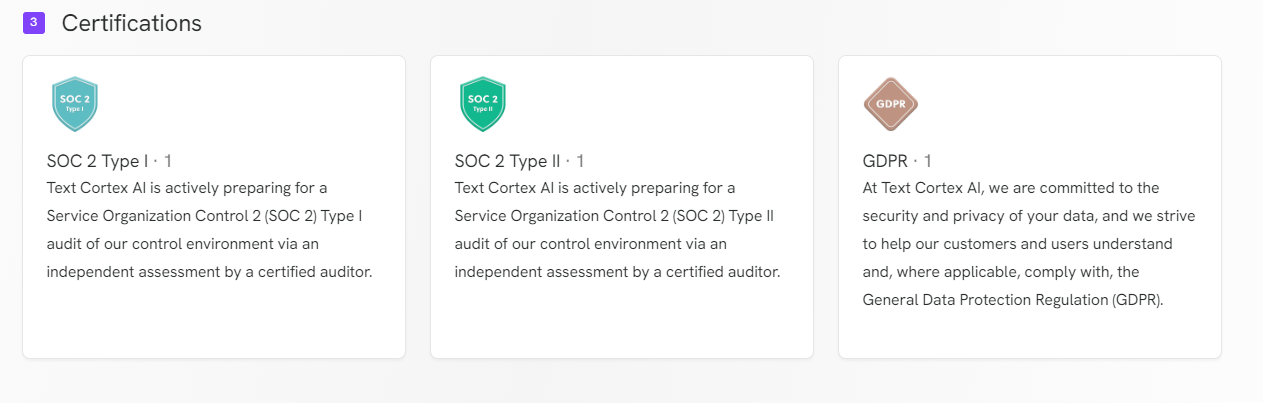1263x403 pixels.
Task: Click the count next to SOC 2 Type II
Action: 580,161
